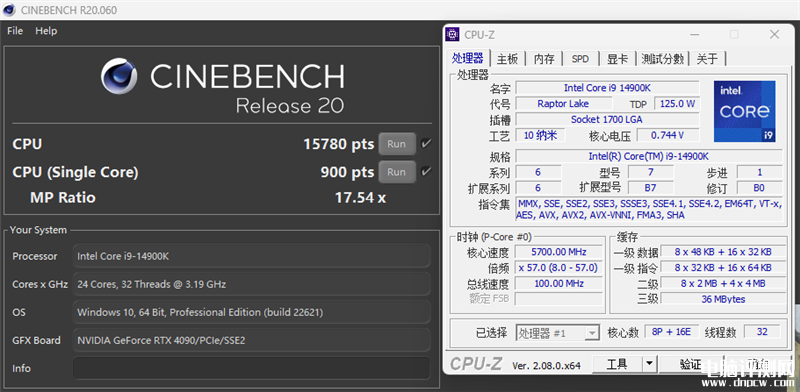Toggle the CPU test checkbox
This screenshot has height=392, width=800.
426,144
